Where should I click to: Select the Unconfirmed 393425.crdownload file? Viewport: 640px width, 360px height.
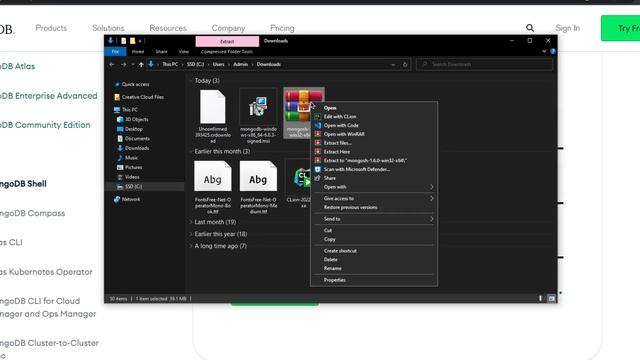click(213, 116)
